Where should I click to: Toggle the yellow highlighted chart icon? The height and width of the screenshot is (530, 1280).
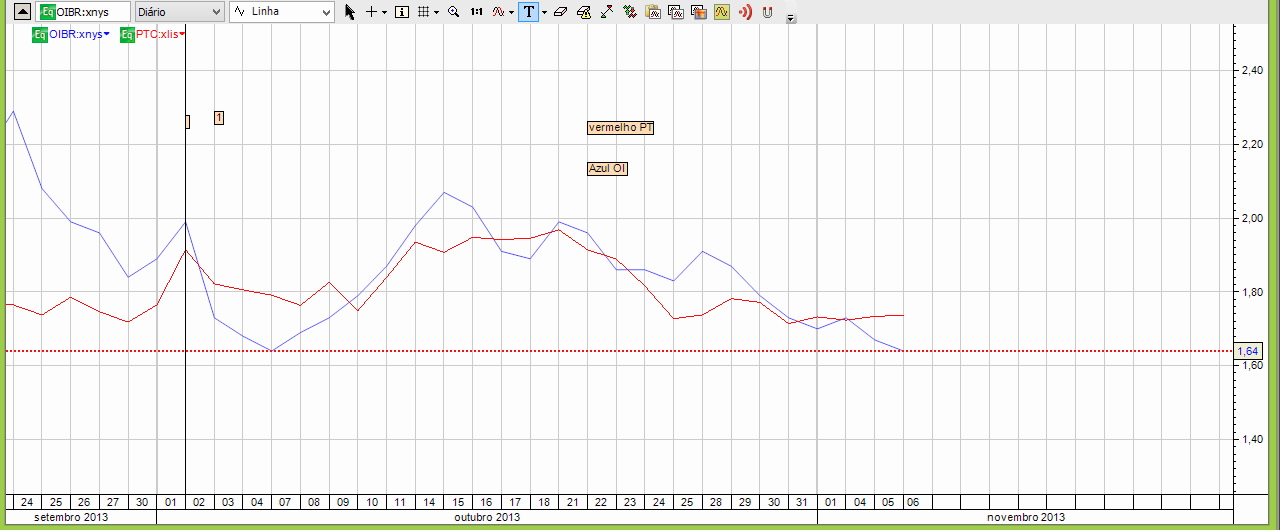[722, 12]
